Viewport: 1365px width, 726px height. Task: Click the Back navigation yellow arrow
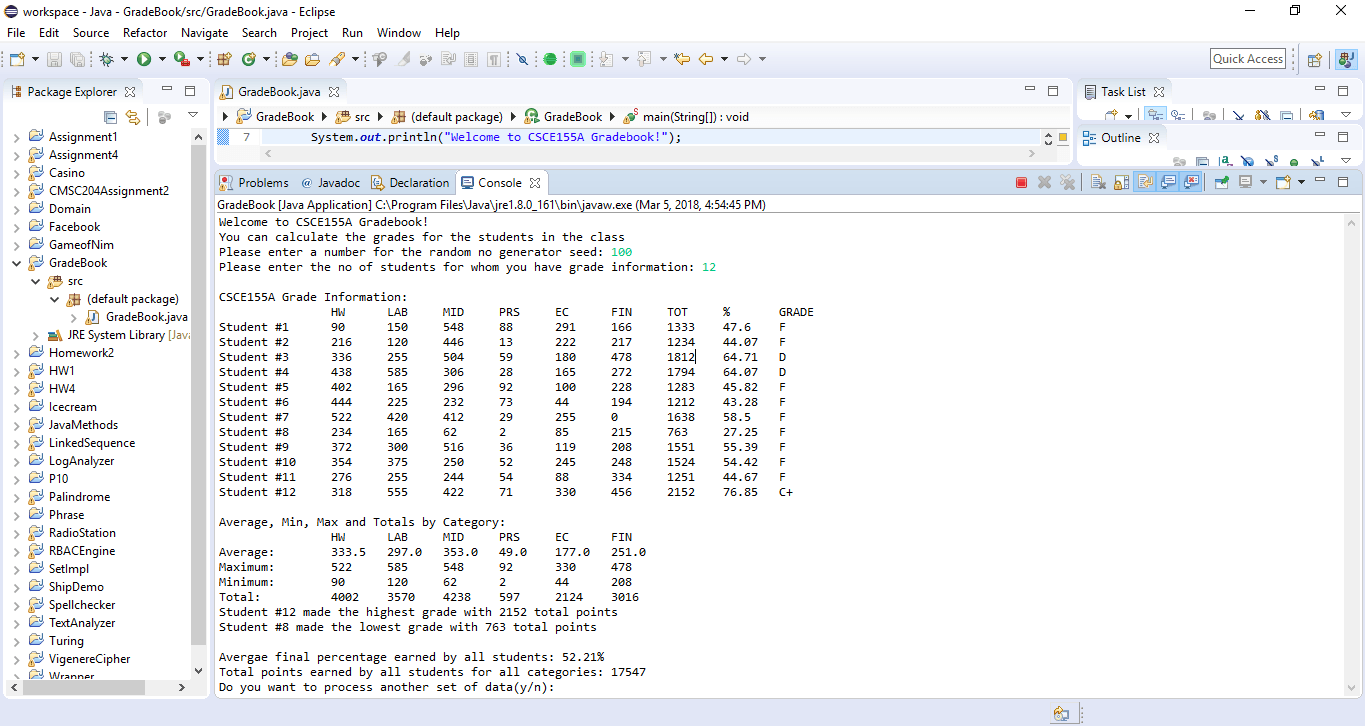706,59
